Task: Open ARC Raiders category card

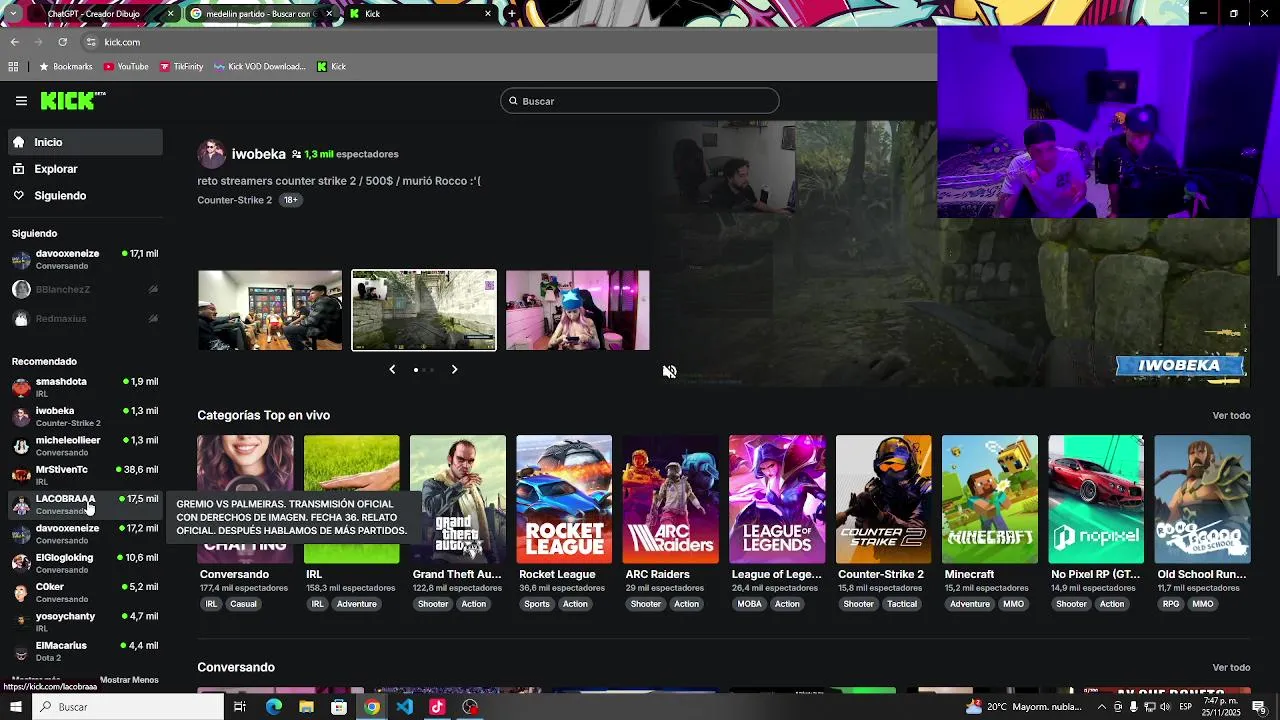Action: (671, 499)
